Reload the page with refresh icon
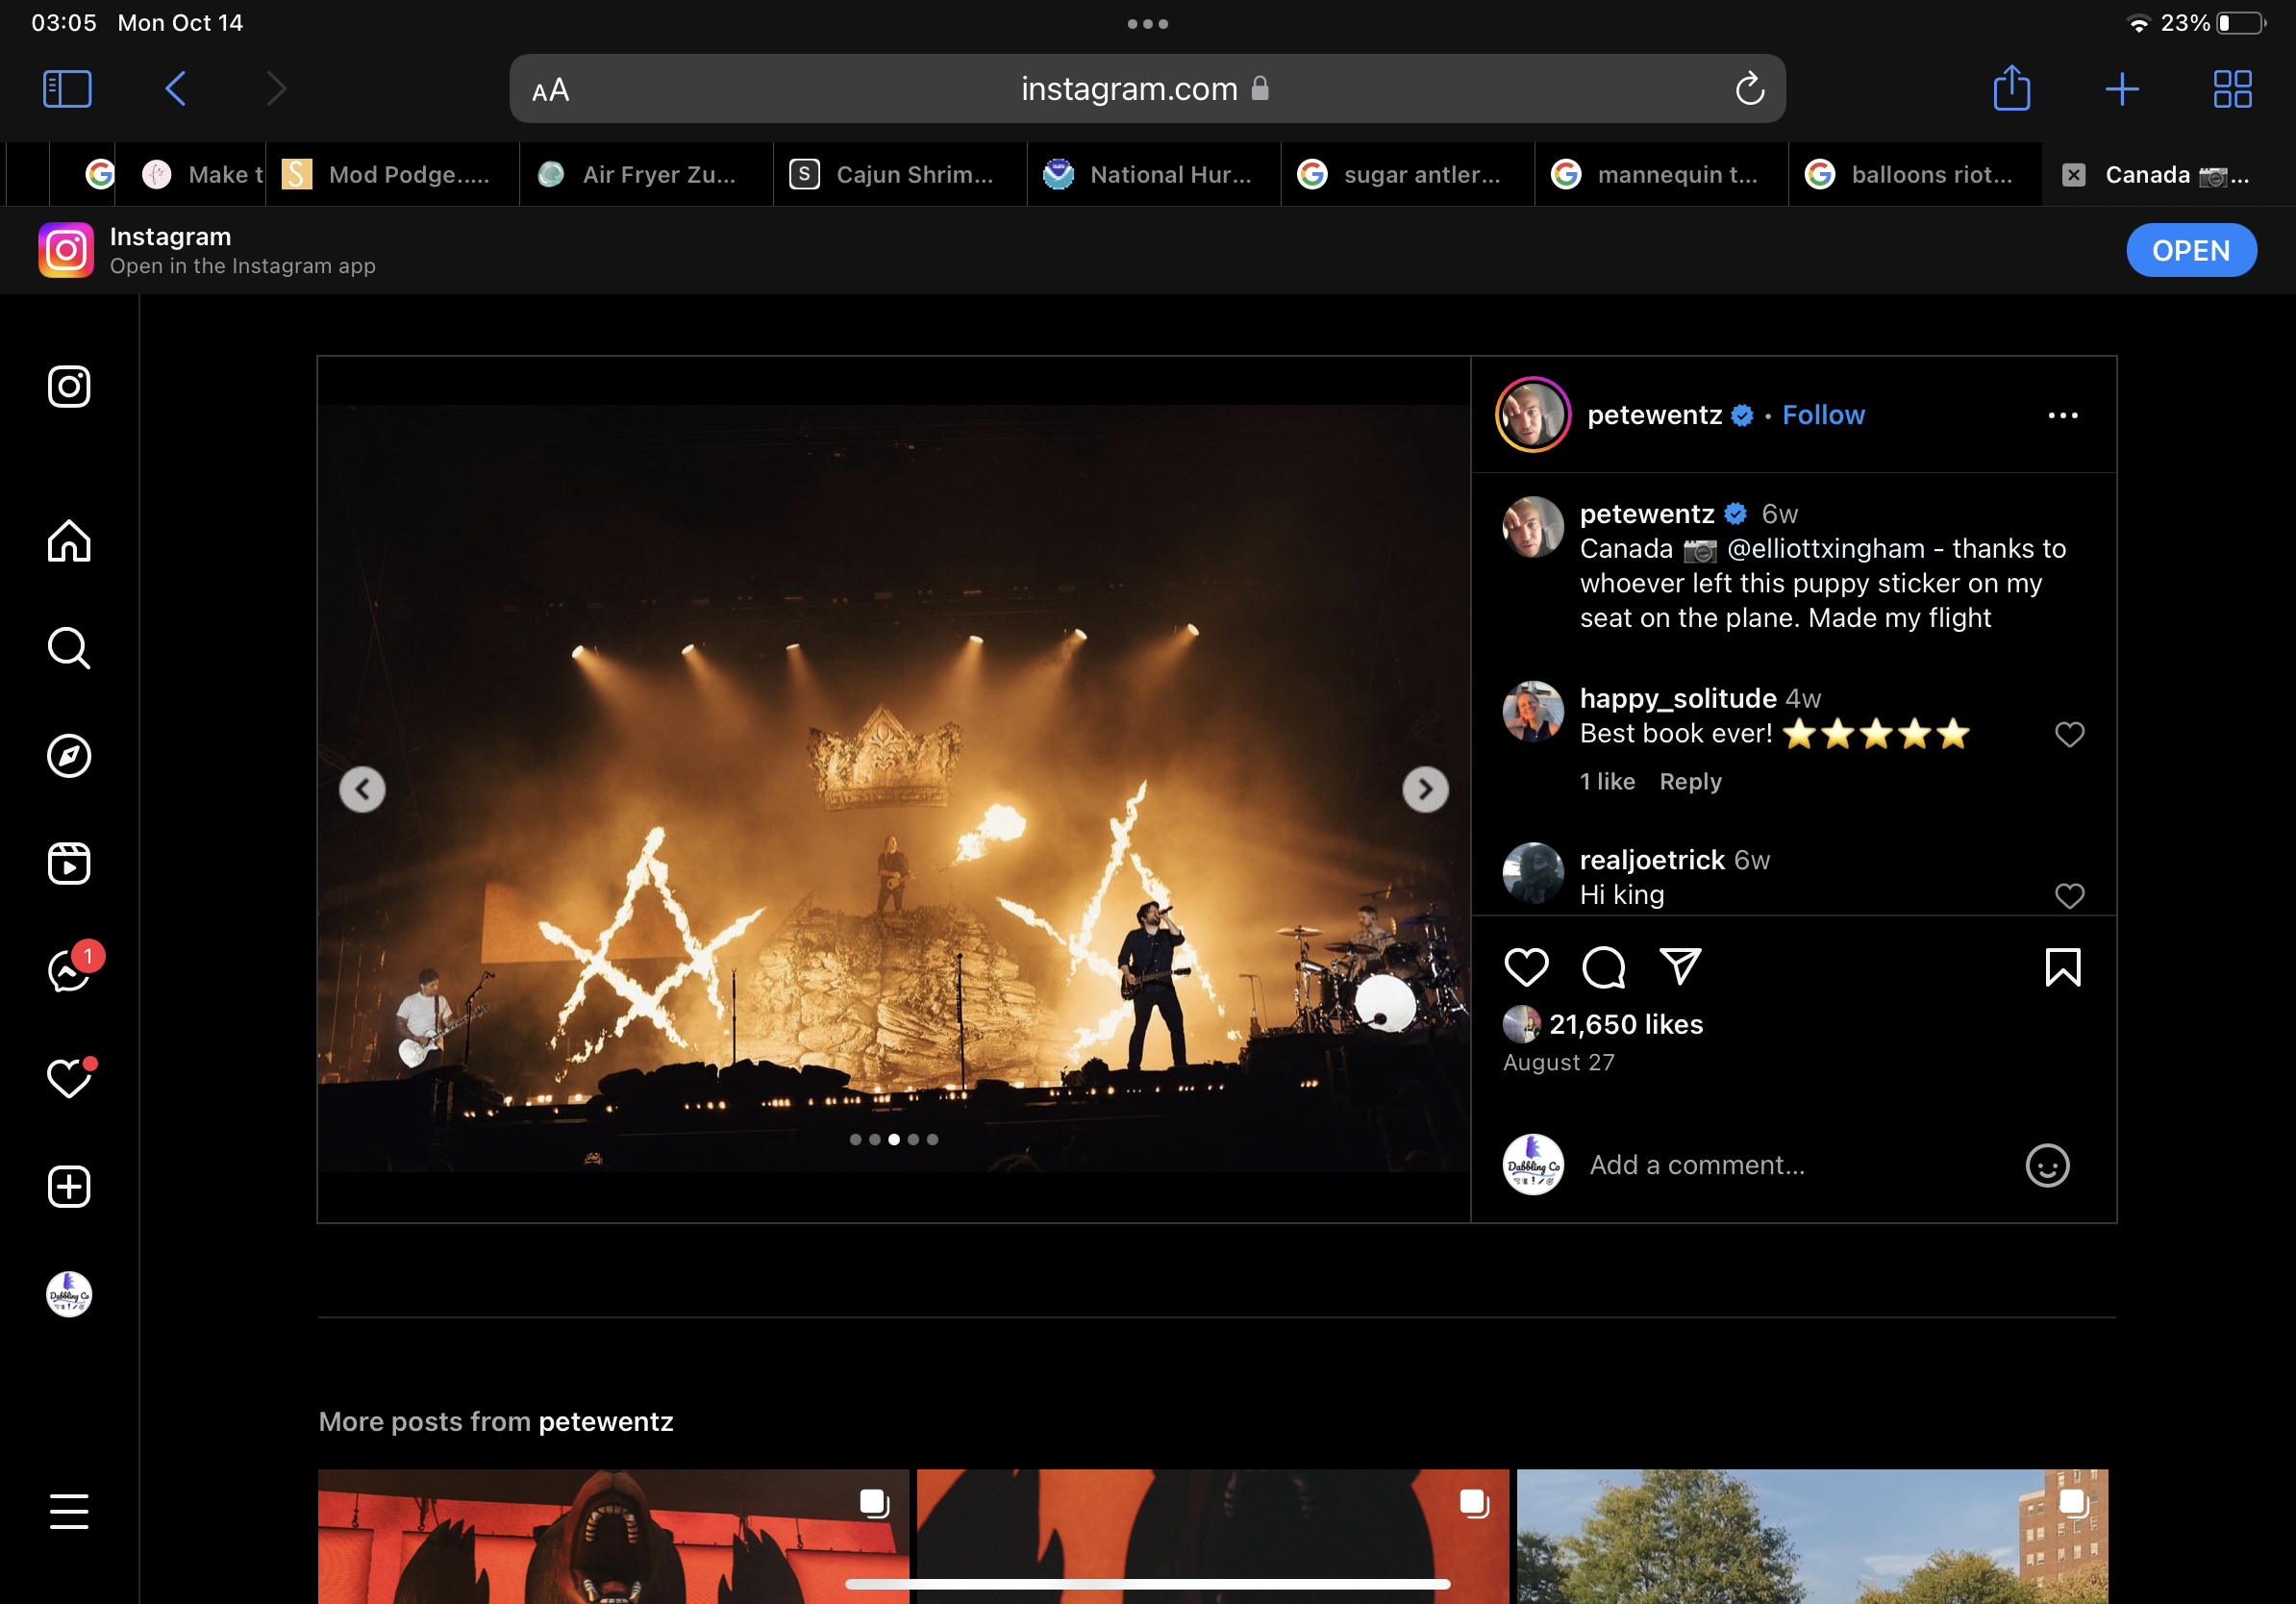Screen dimensions: 2296x1604 (x=1749, y=89)
